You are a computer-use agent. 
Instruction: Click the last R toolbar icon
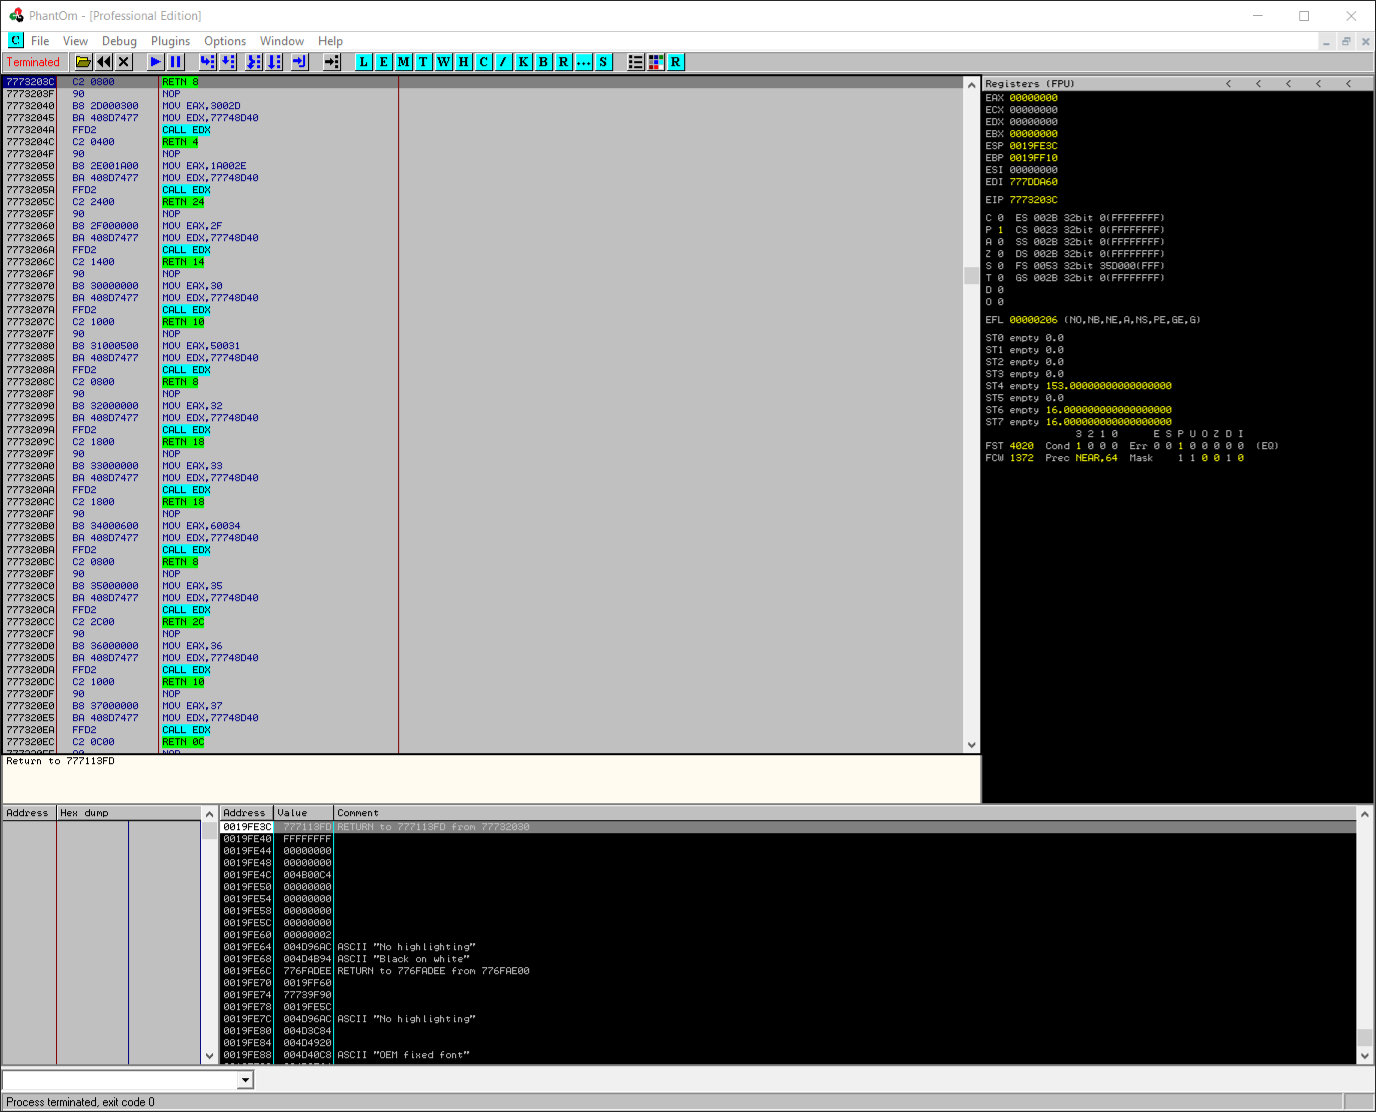(x=676, y=62)
